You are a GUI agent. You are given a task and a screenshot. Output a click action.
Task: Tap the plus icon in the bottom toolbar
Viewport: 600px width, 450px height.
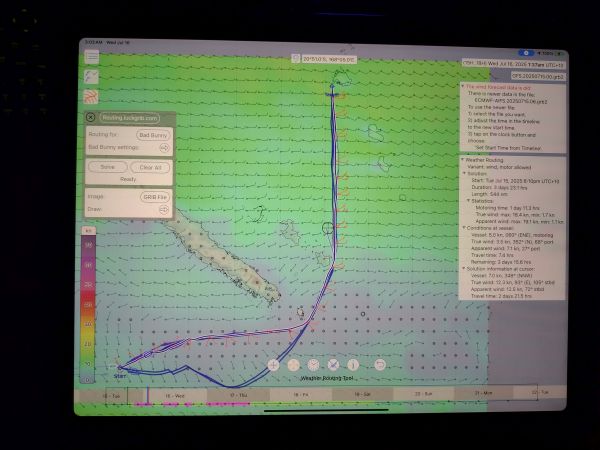(x=272, y=365)
